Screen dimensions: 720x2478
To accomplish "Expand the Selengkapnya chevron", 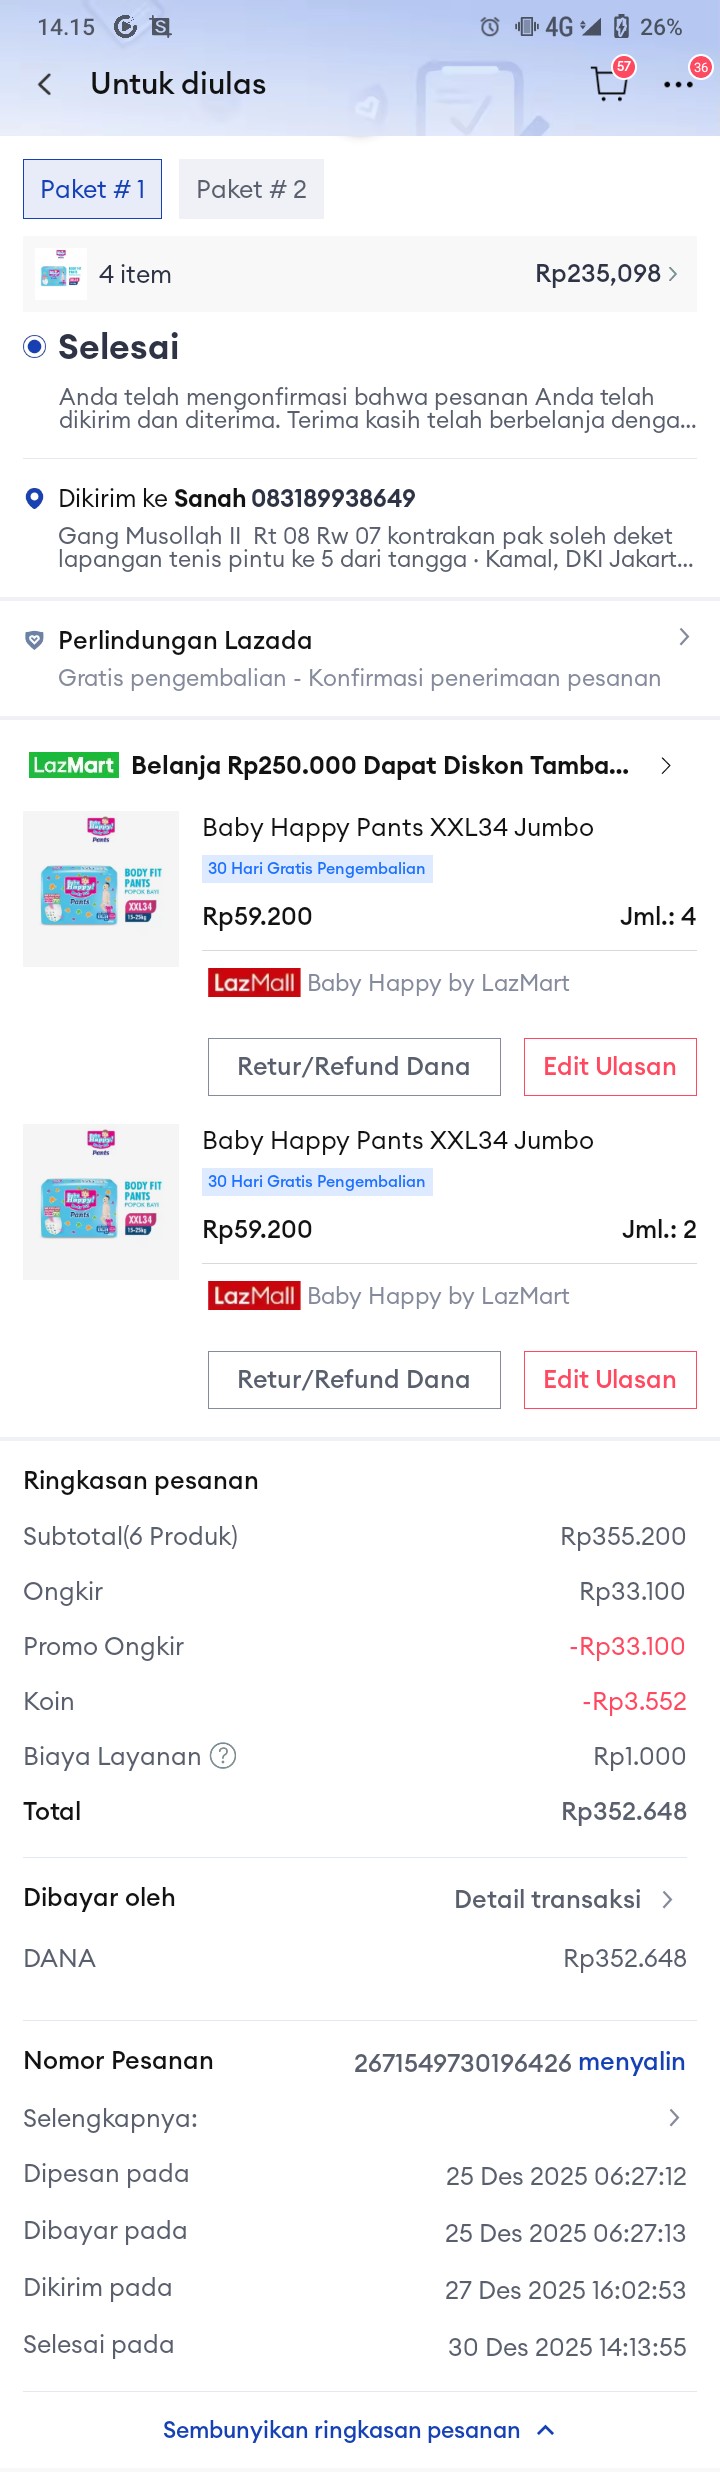I will [x=674, y=2117].
